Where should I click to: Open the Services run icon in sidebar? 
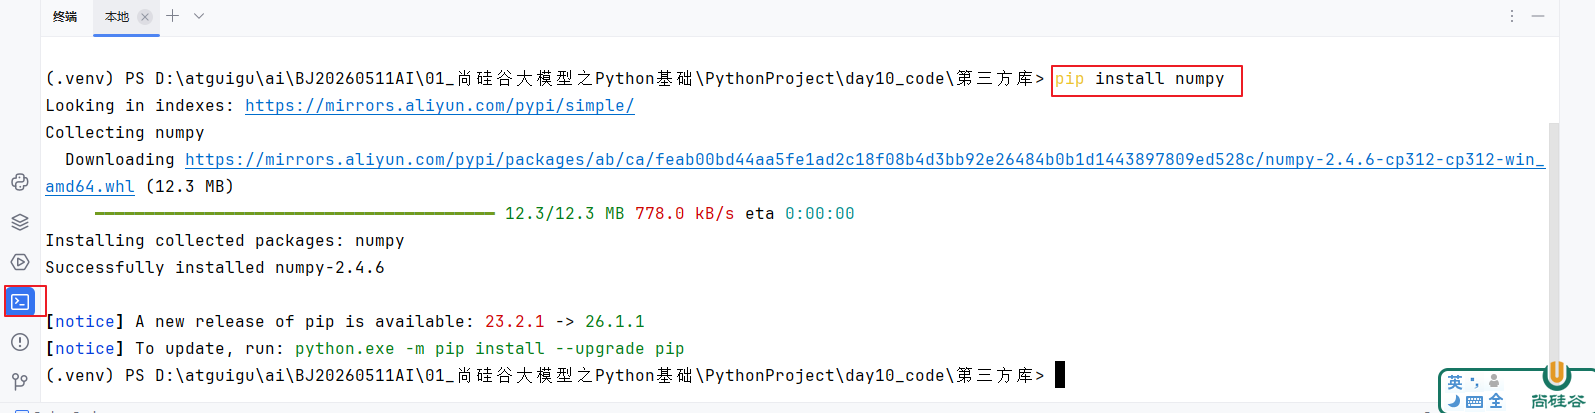20,262
